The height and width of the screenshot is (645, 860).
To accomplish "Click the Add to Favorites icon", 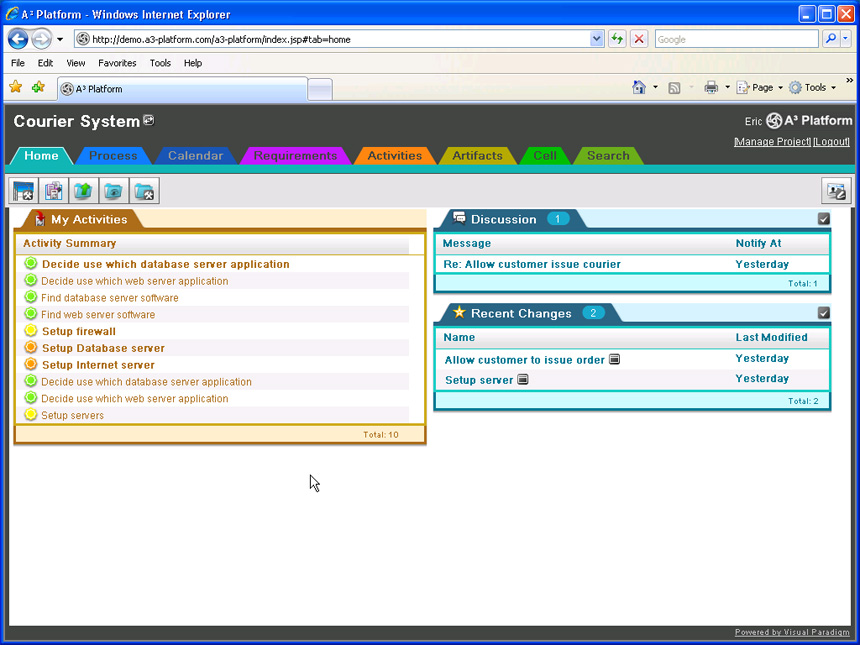I will click(38, 87).
